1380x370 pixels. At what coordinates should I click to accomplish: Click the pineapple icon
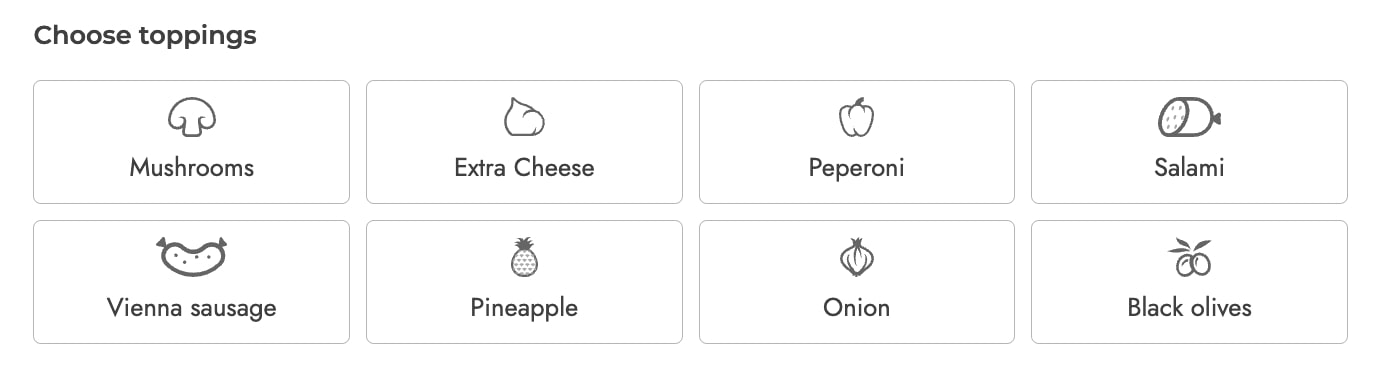524,257
